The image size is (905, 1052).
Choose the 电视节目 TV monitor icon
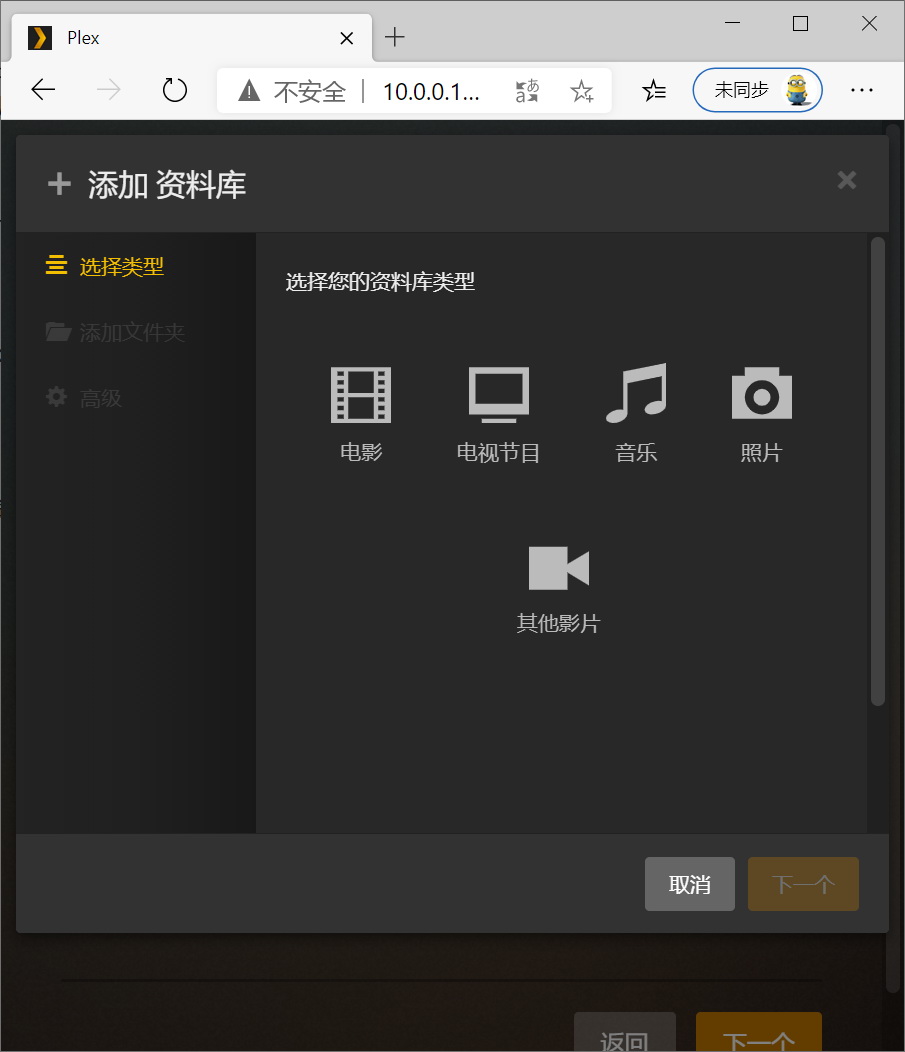(x=498, y=394)
